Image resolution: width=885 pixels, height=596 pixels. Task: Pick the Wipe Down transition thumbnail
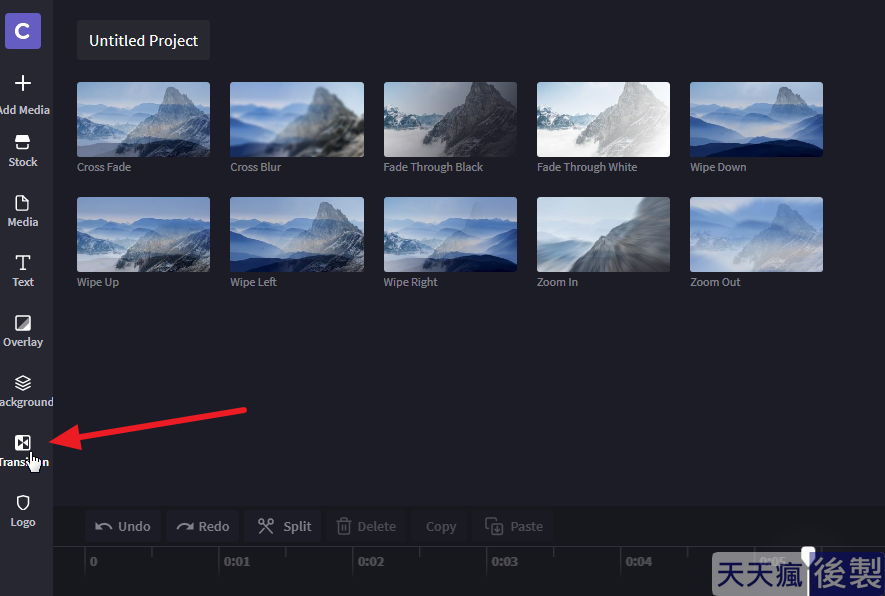pyautogui.click(x=756, y=119)
